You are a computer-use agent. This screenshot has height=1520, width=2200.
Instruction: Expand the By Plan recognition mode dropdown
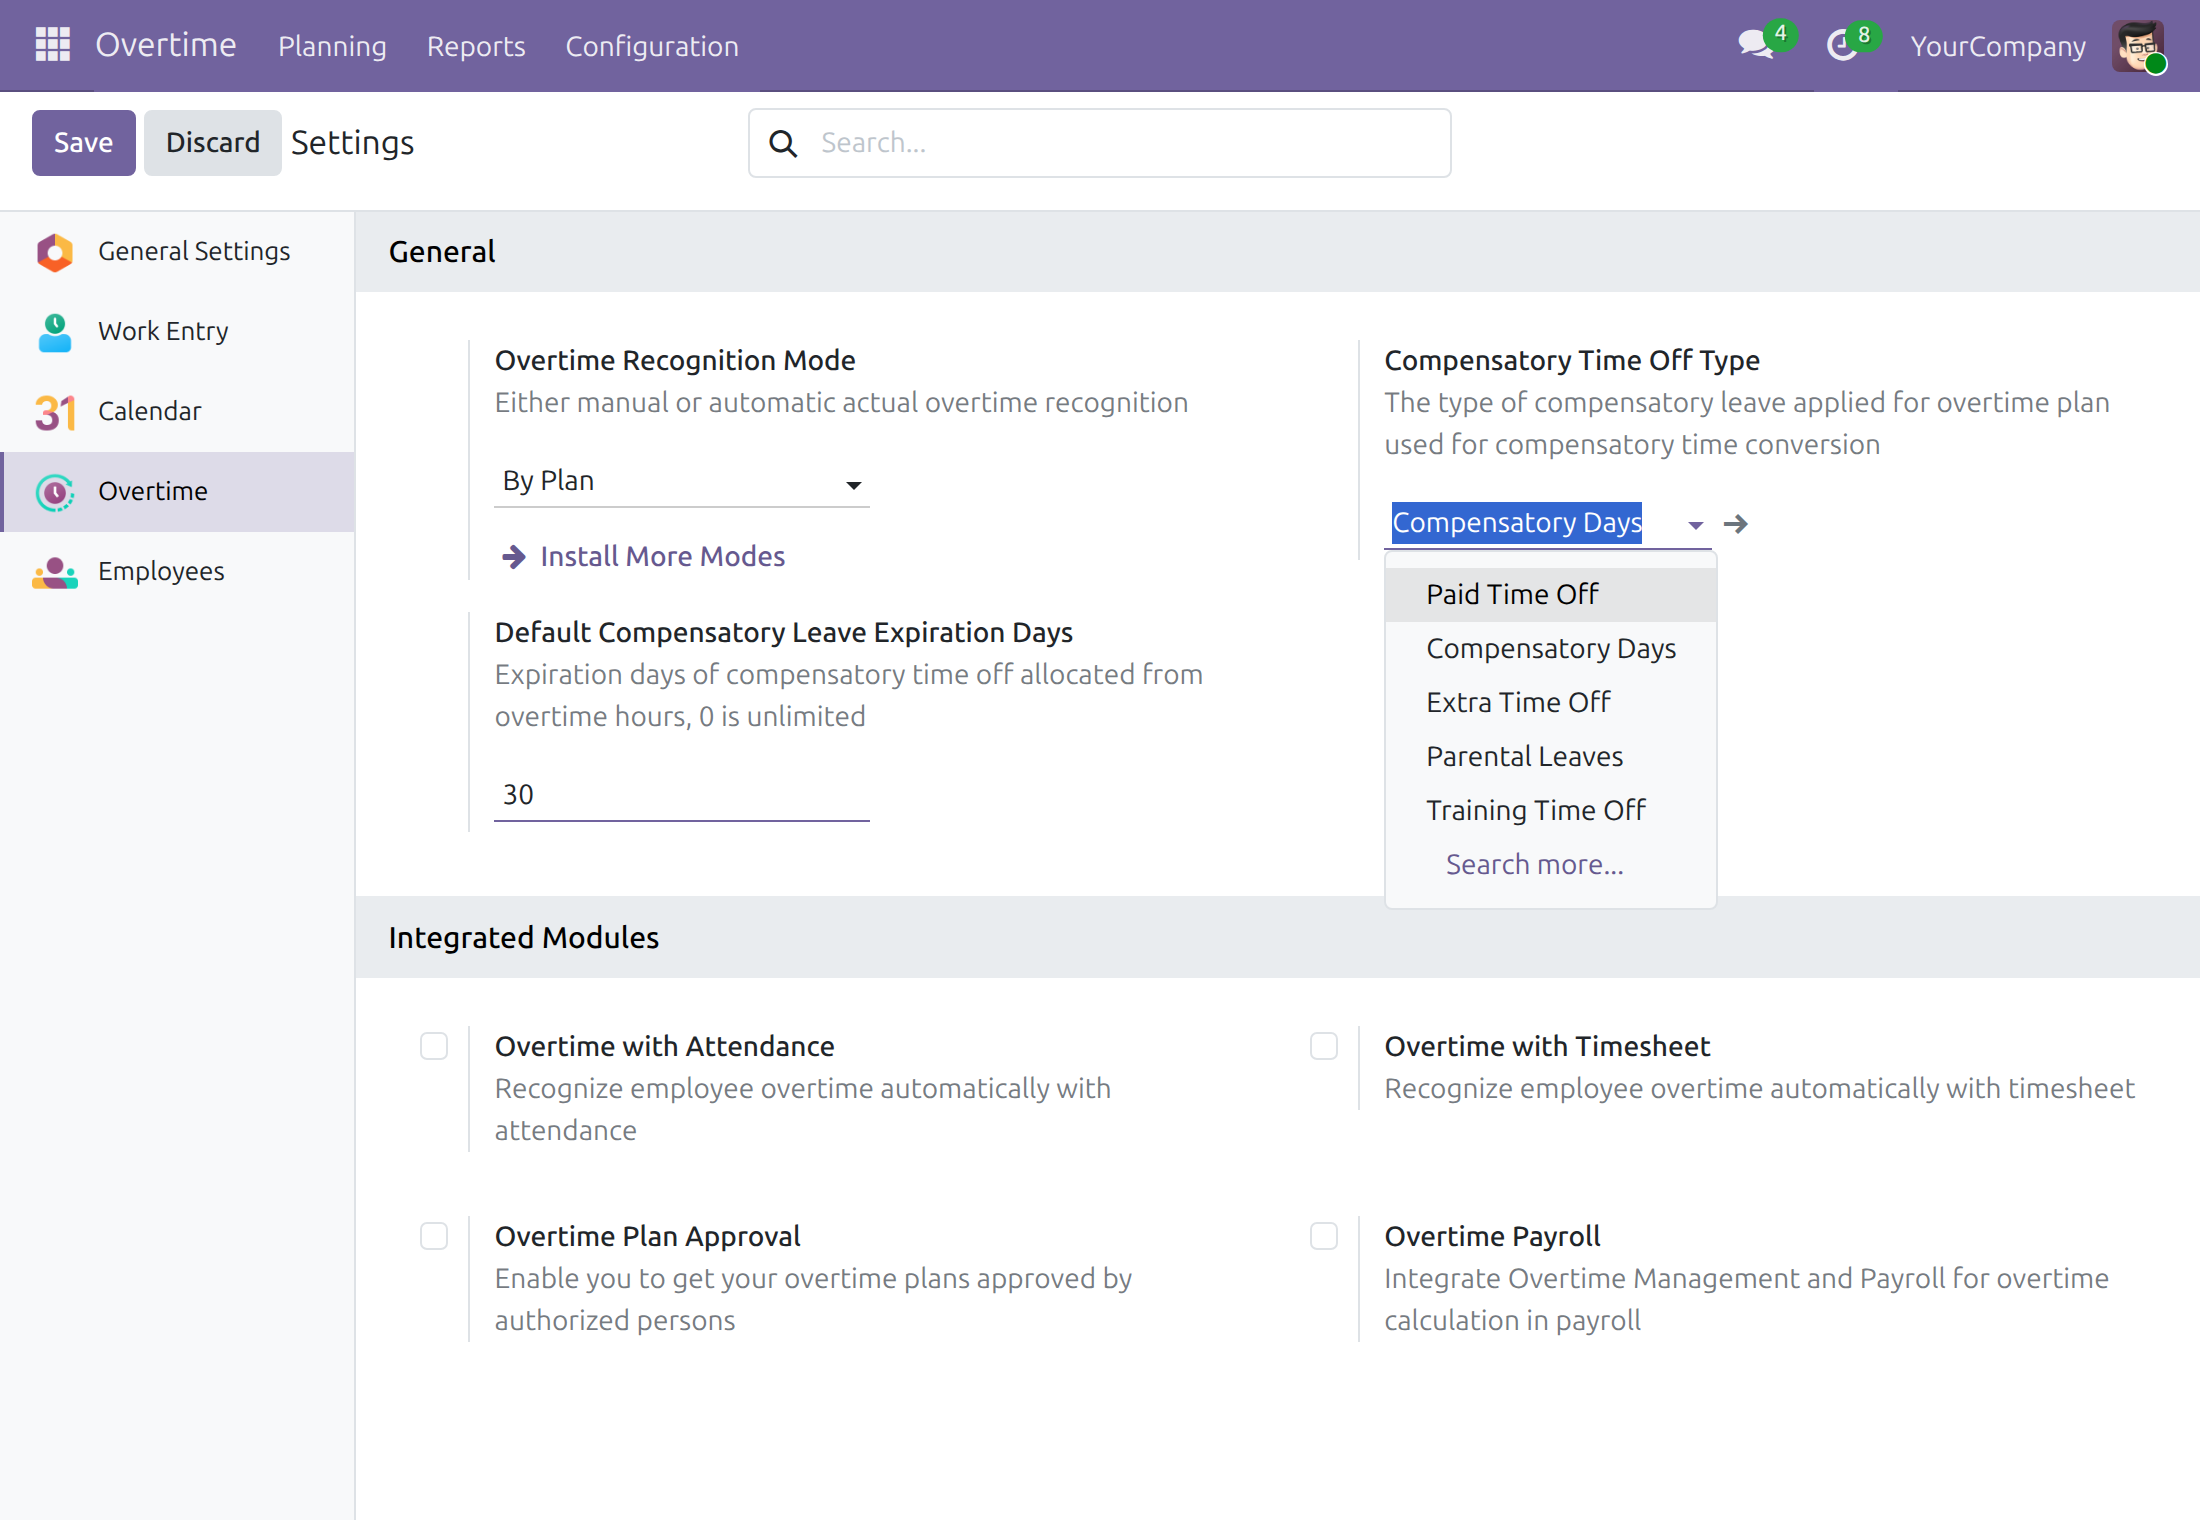pyautogui.click(x=682, y=482)
